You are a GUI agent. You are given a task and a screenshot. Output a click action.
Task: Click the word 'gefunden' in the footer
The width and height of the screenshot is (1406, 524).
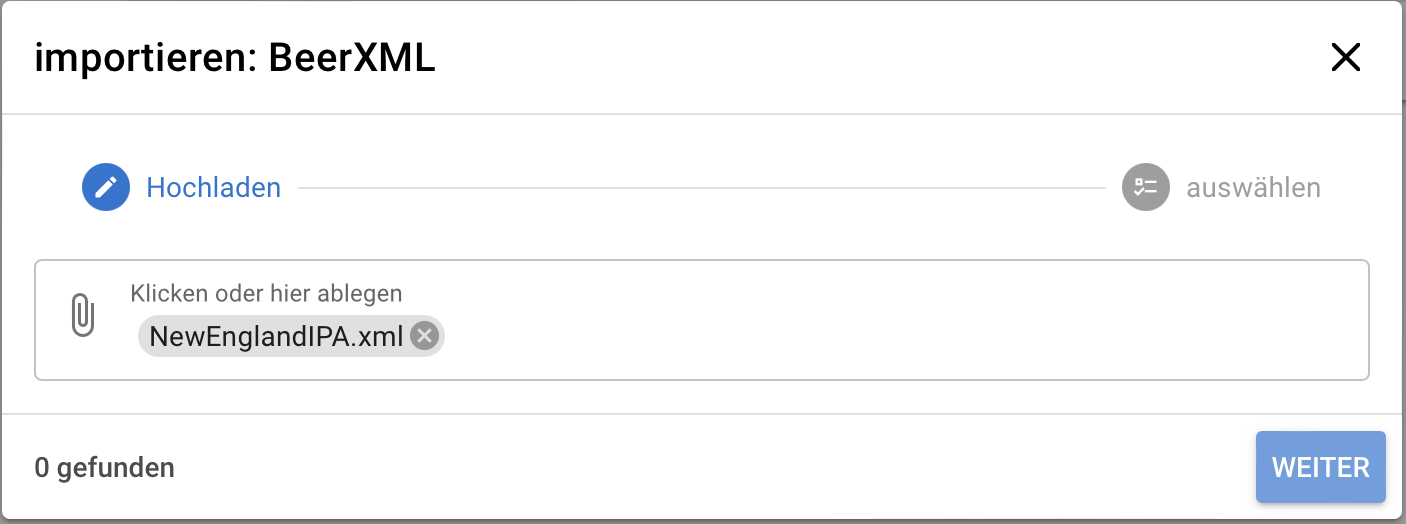(116, 467)
